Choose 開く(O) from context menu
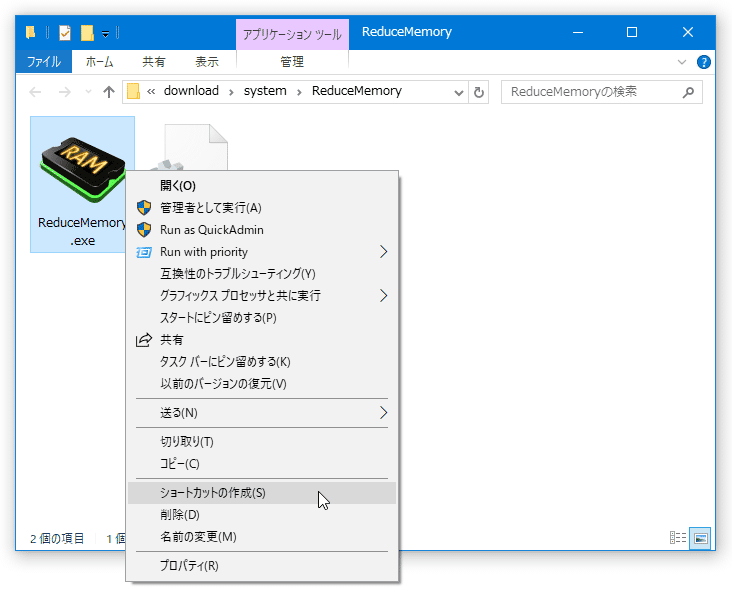 coord(262,186)
